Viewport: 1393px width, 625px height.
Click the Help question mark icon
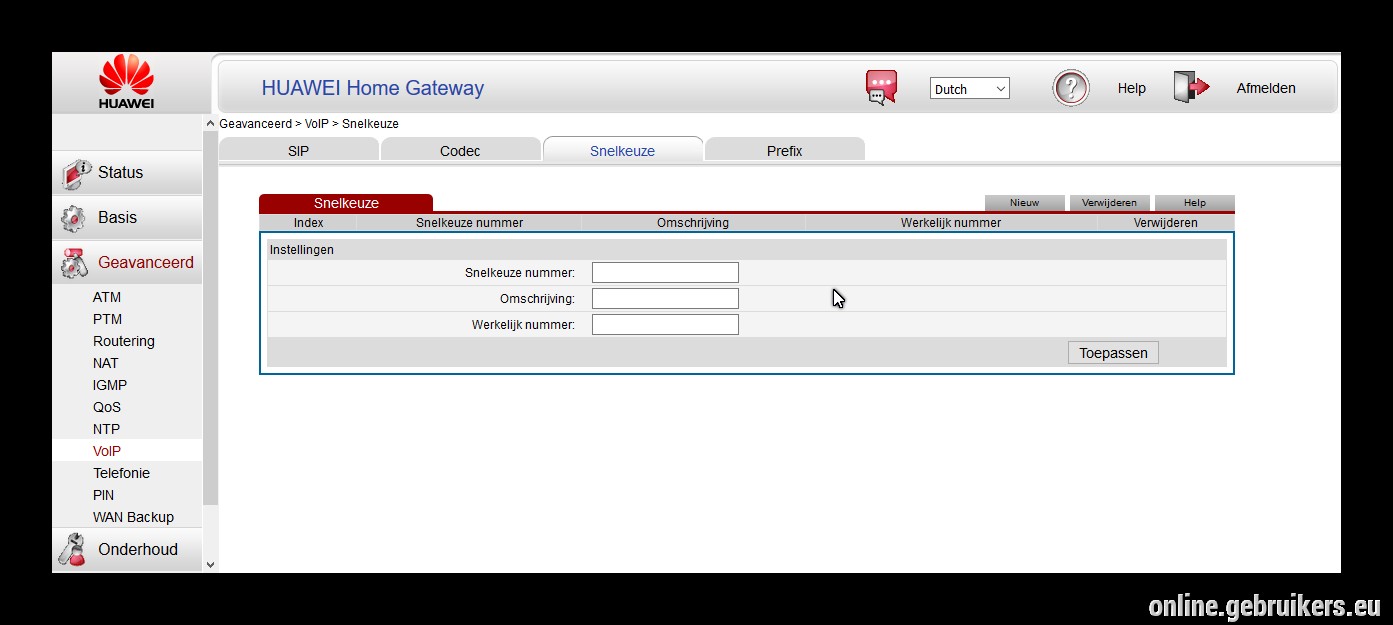1070,88
